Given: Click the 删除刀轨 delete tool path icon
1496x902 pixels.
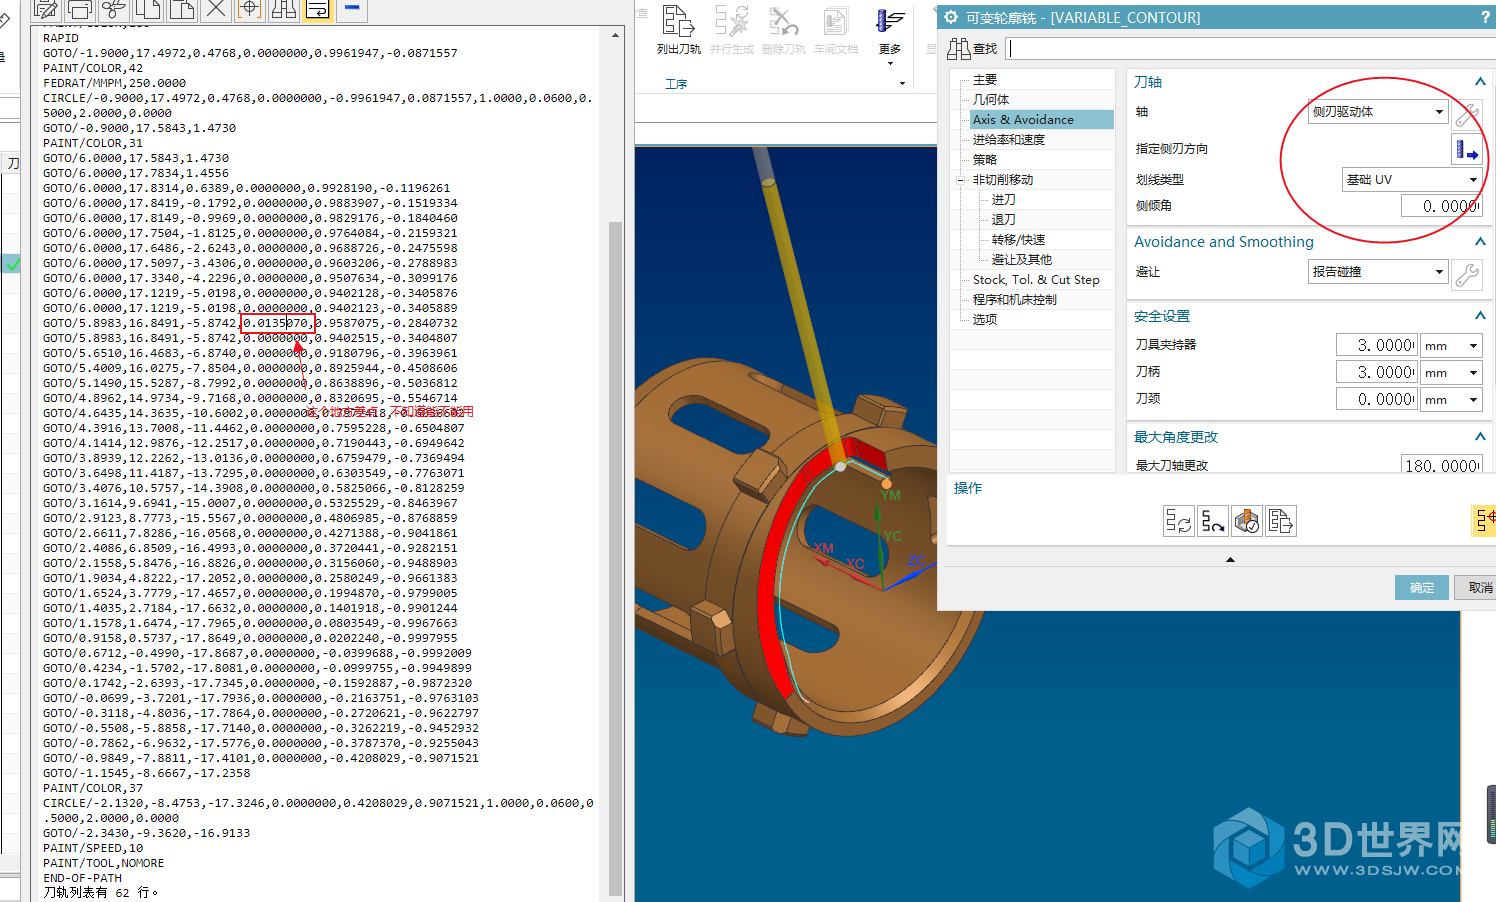Looking at the screenshot, I should coord(783,30).
